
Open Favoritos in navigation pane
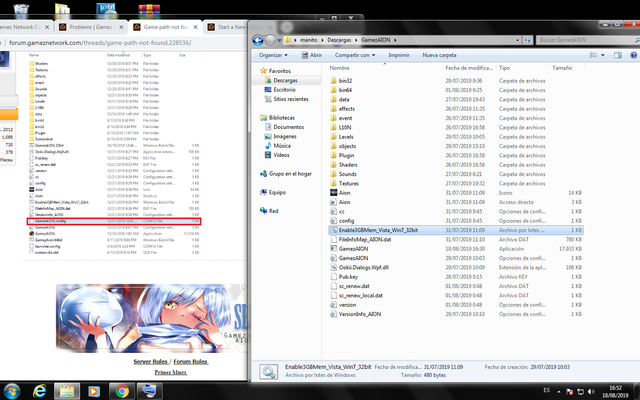pyautogui.click(x=280, y=71)
